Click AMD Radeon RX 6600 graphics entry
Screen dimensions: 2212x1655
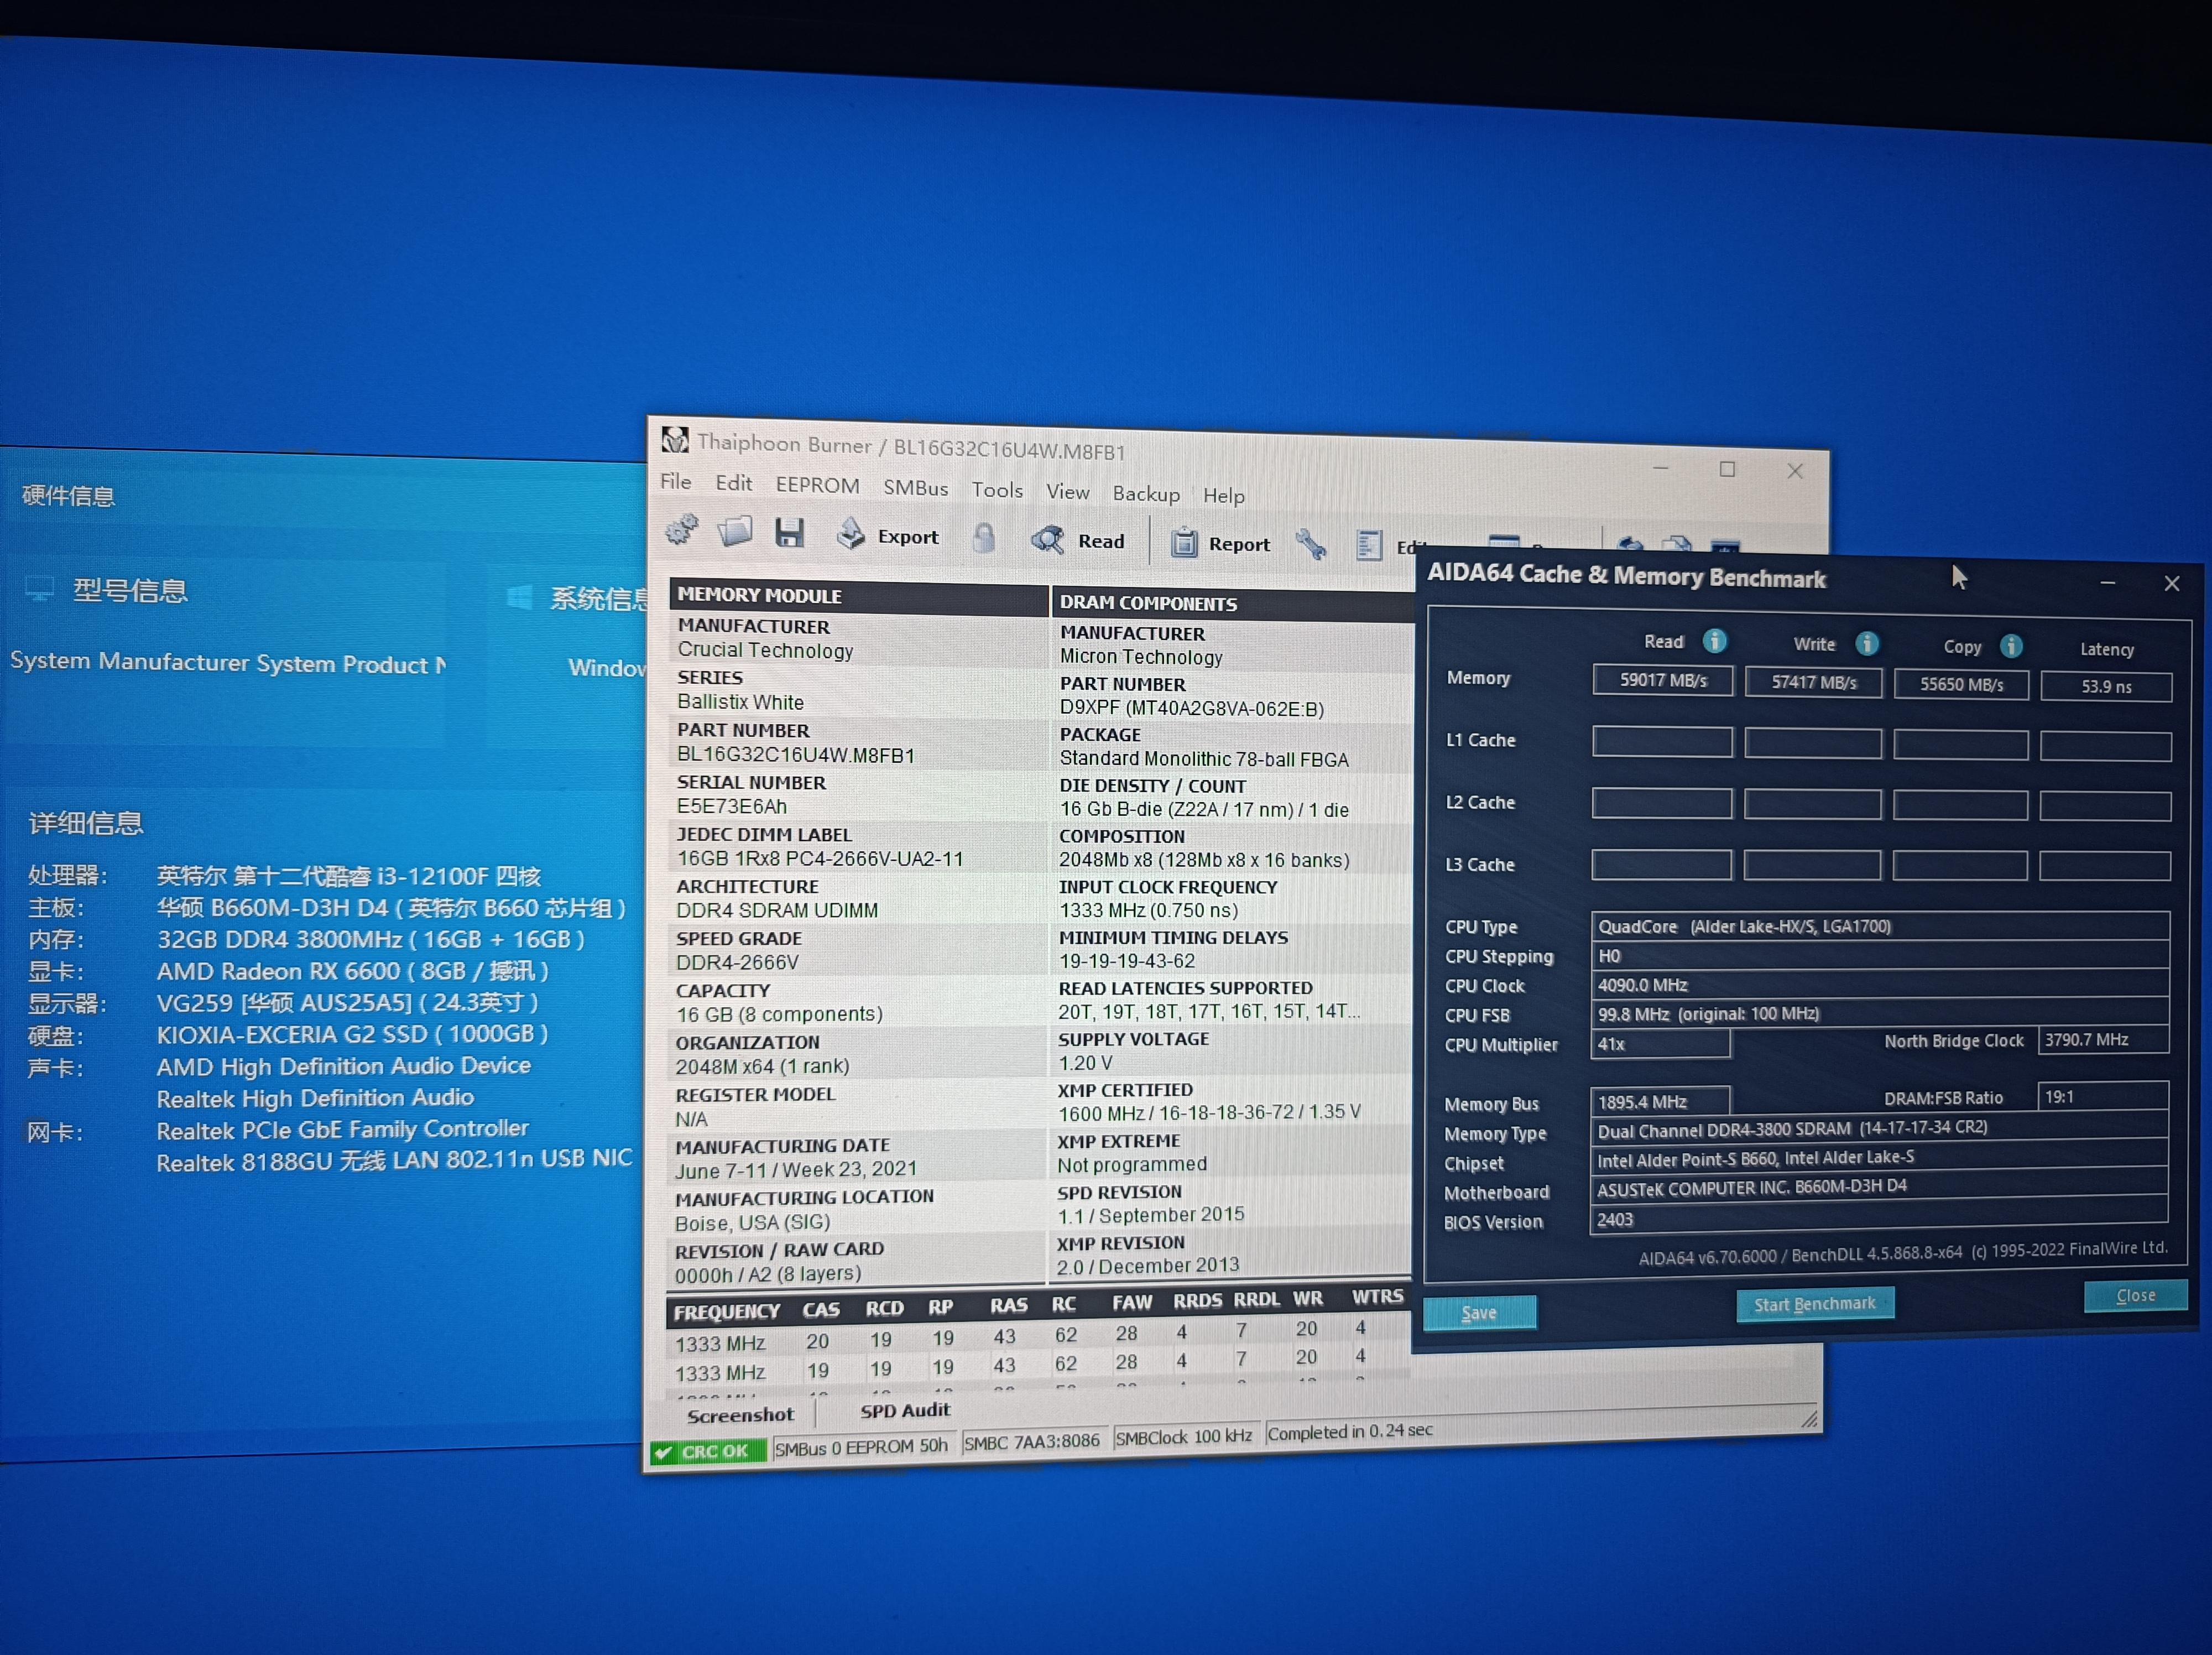353,970
